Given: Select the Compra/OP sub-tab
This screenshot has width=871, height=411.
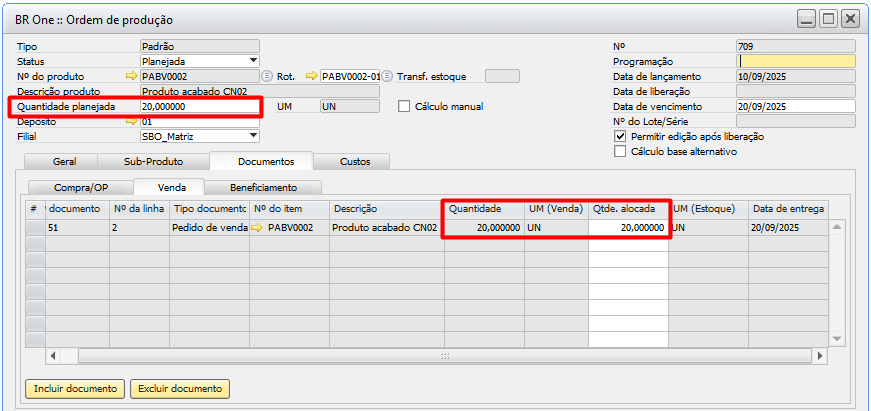Looking at the screenshot, I should [80, 187].
